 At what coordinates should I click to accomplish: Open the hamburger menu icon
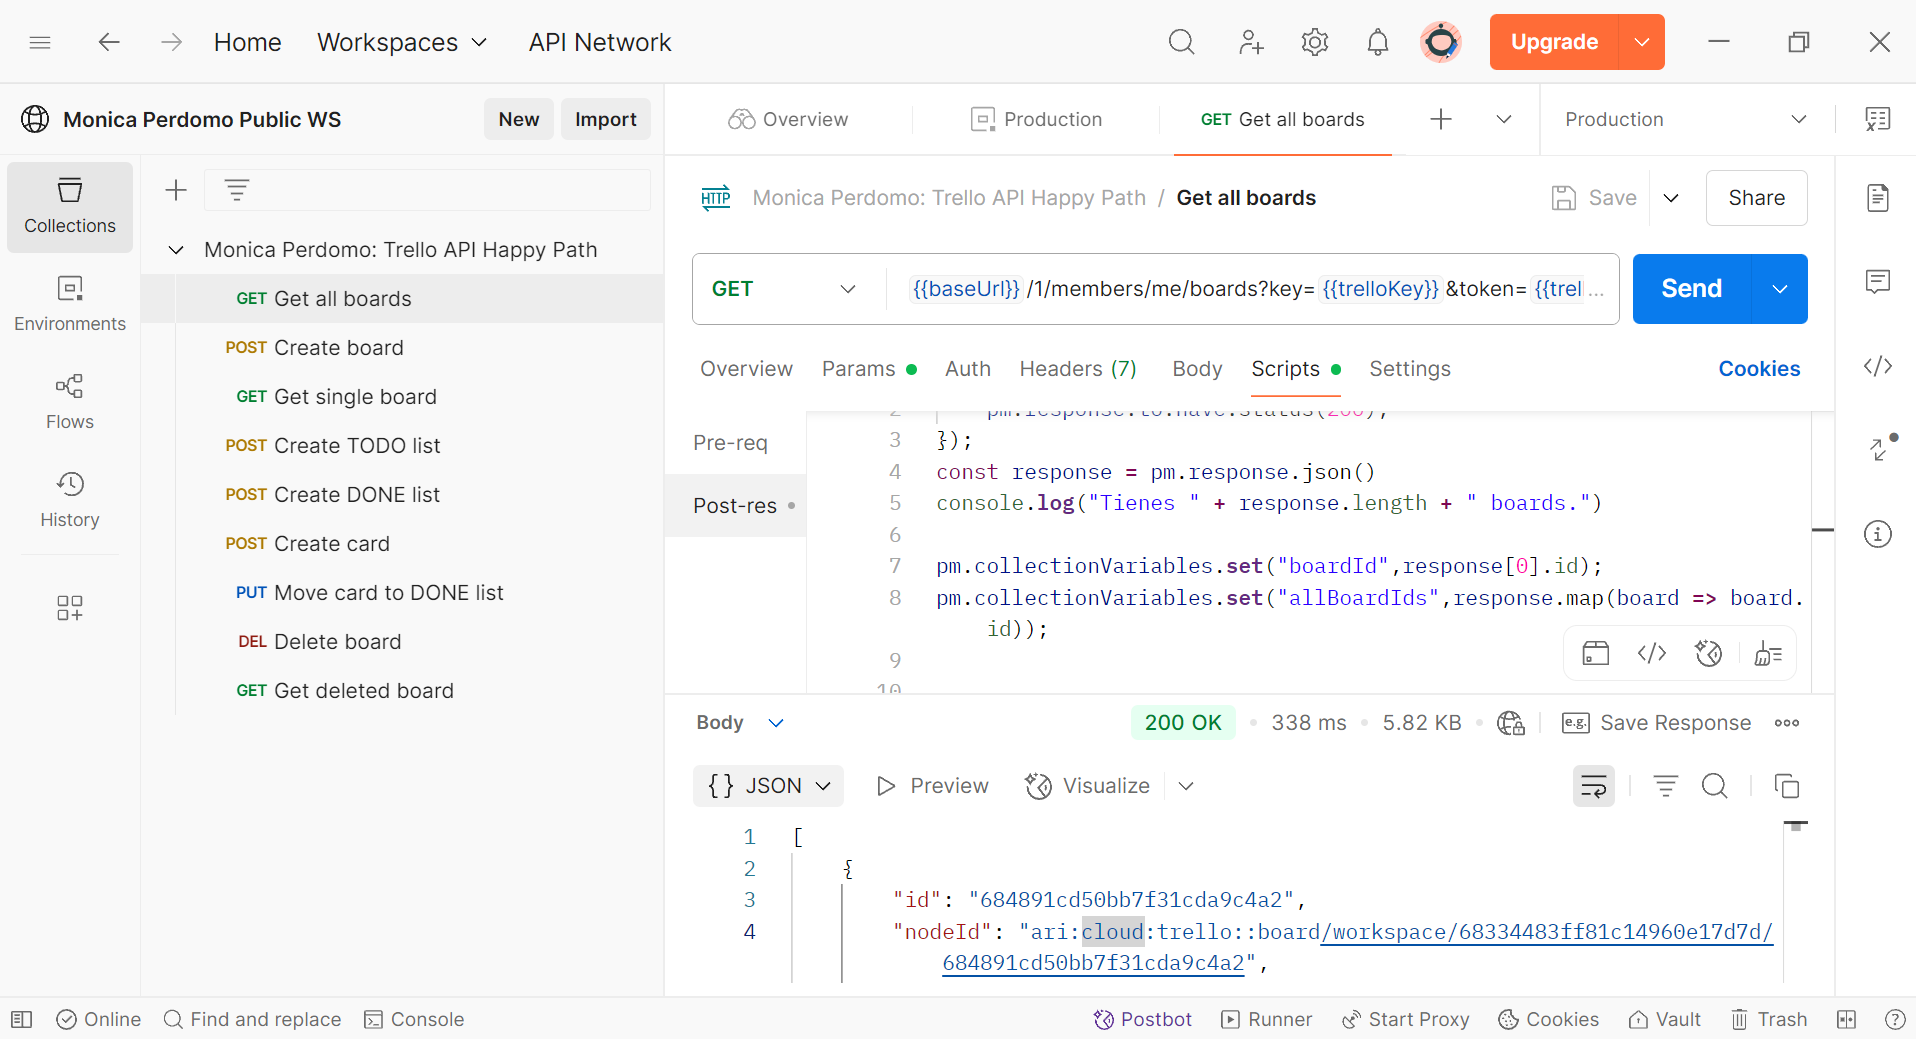point(40,42)
